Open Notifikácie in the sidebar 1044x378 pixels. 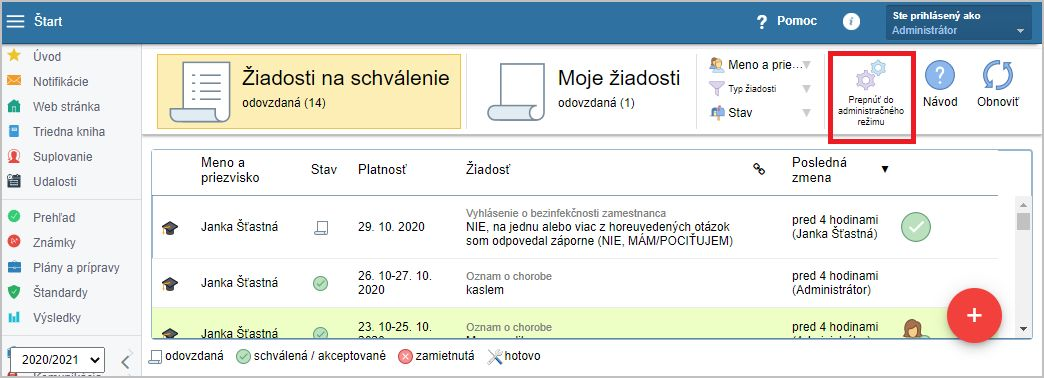(61, 82)
